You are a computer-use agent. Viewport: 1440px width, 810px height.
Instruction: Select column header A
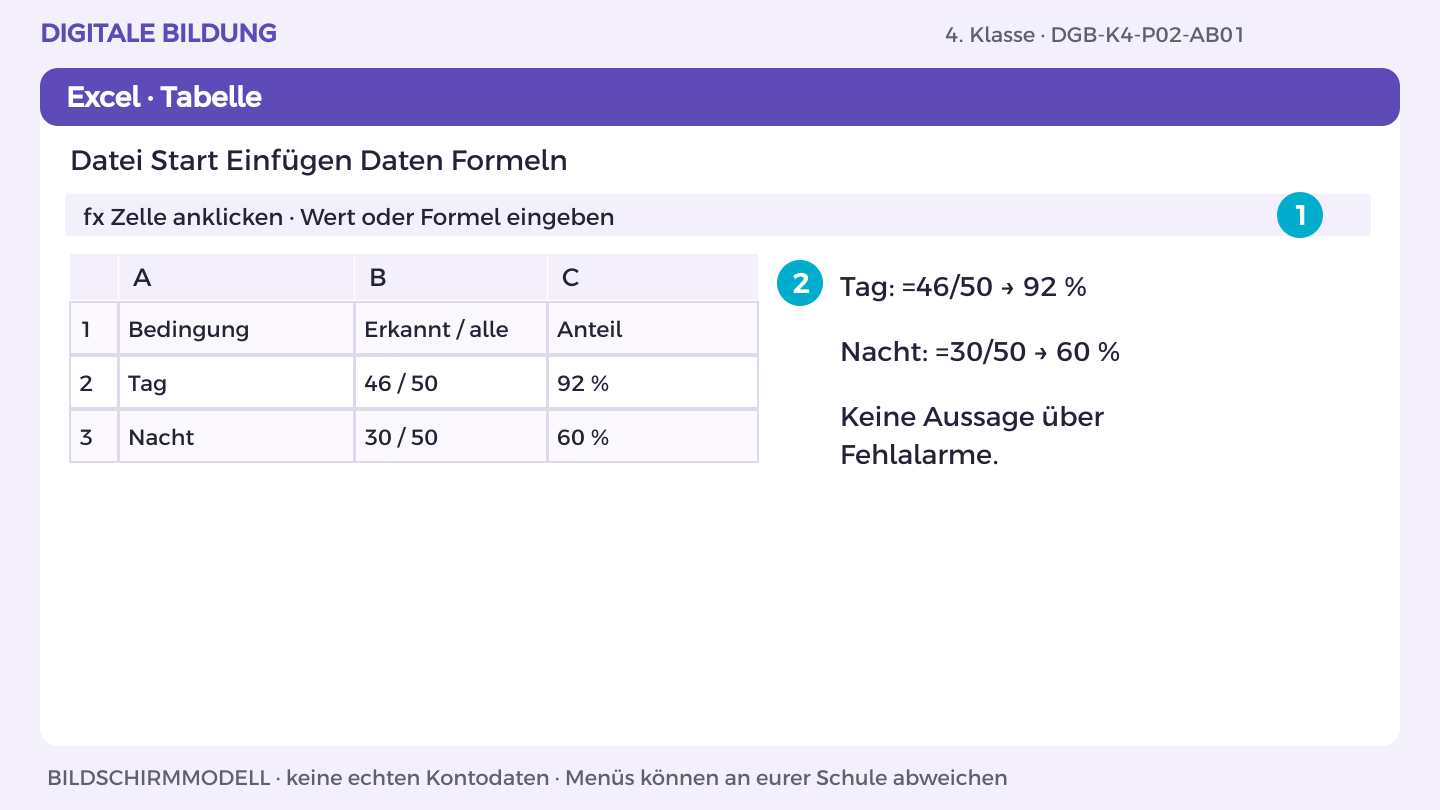236,277
